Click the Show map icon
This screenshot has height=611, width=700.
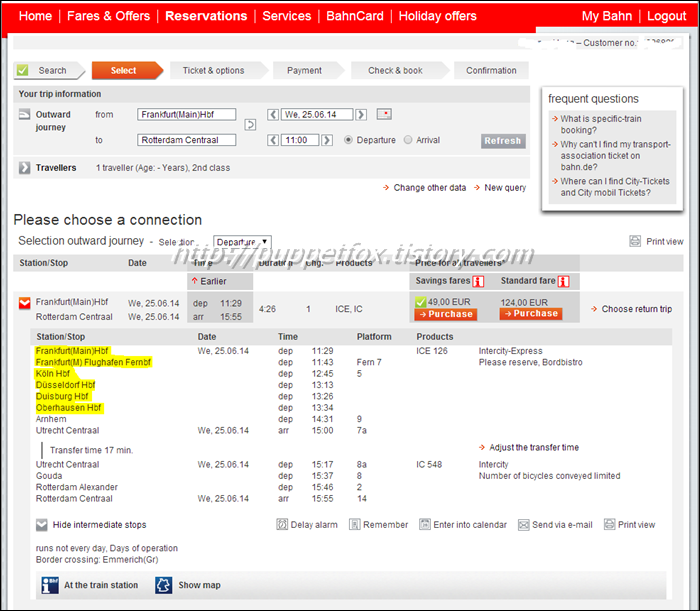164,585
